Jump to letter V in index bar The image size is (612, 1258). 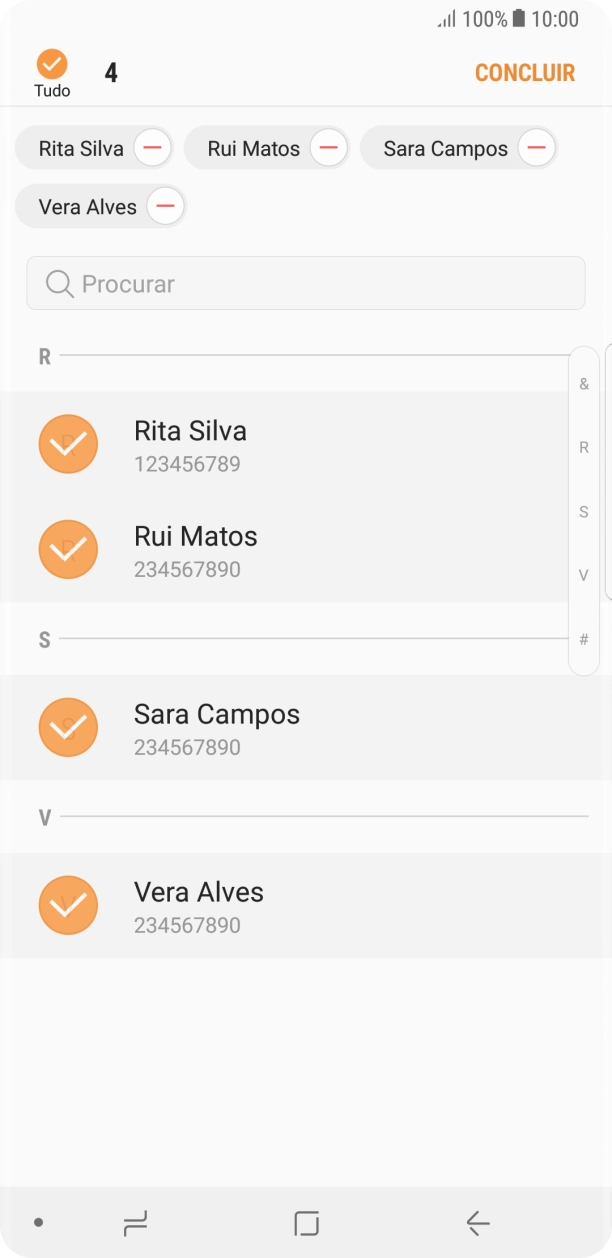[584, 575]
